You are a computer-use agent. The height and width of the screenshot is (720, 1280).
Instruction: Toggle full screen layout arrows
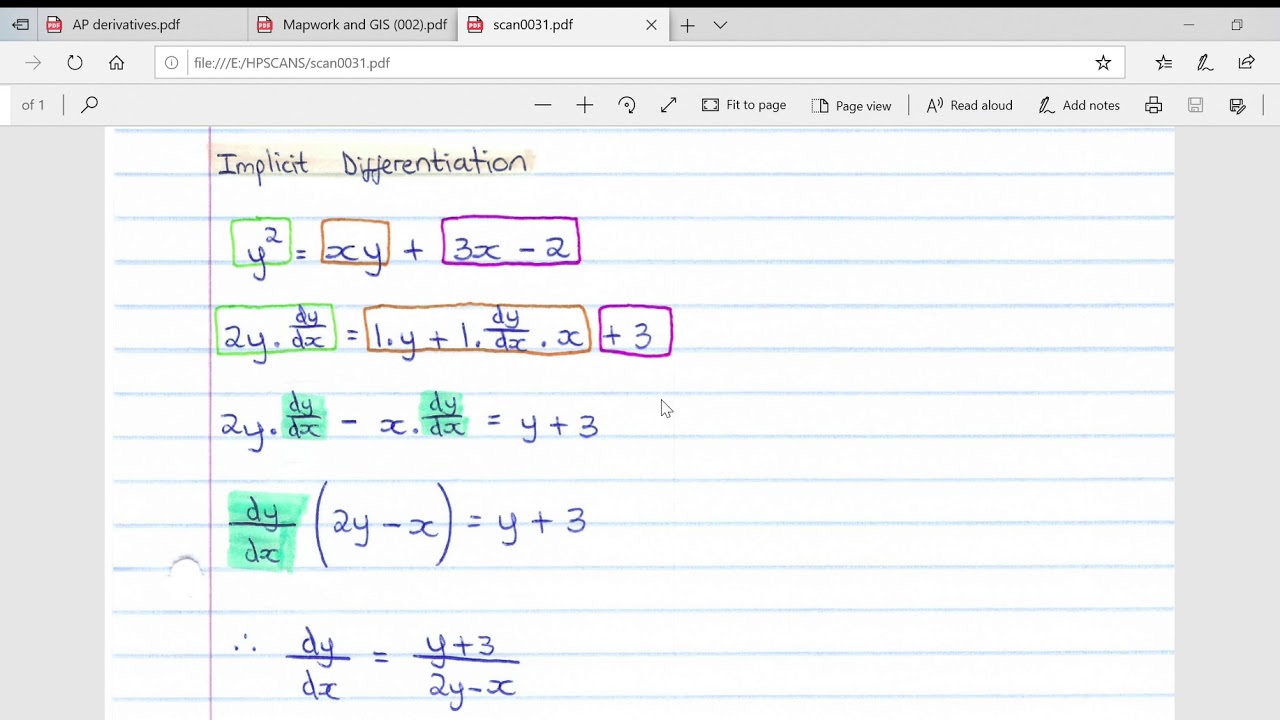[x=669, y=105]
